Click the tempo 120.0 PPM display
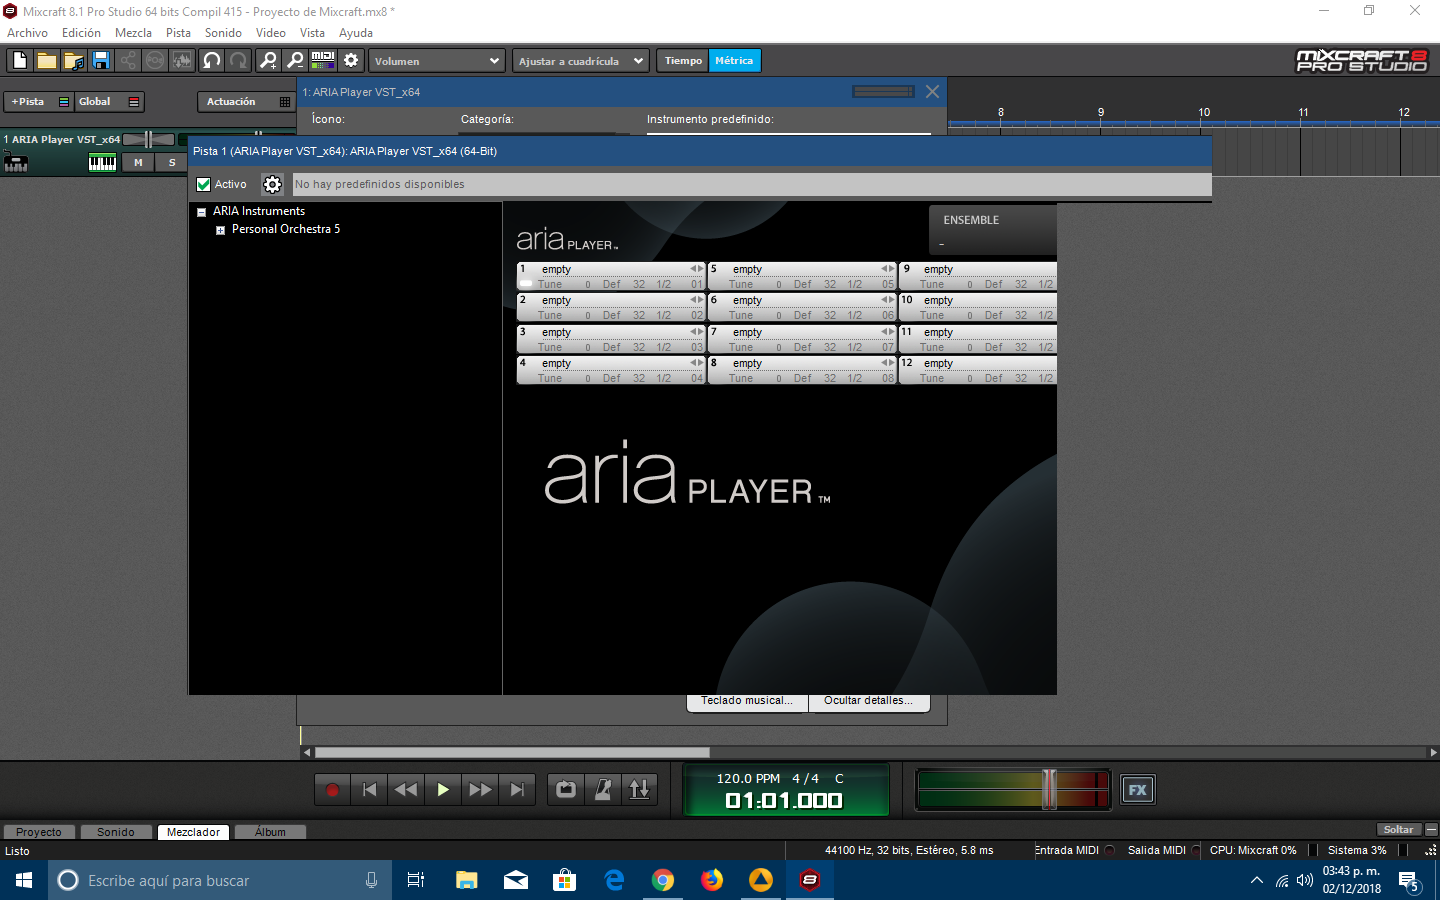 point(748,778)
